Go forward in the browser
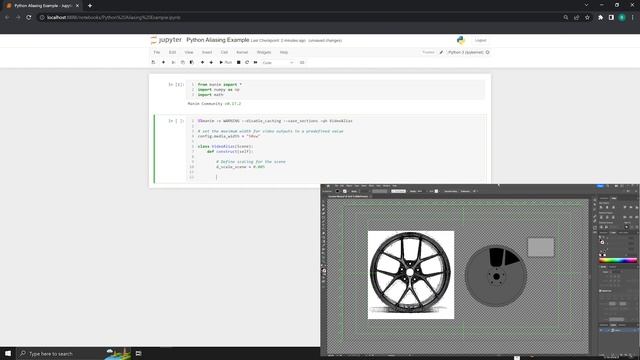Viewport: 640px width, 360px height. (x=18, y=18)
